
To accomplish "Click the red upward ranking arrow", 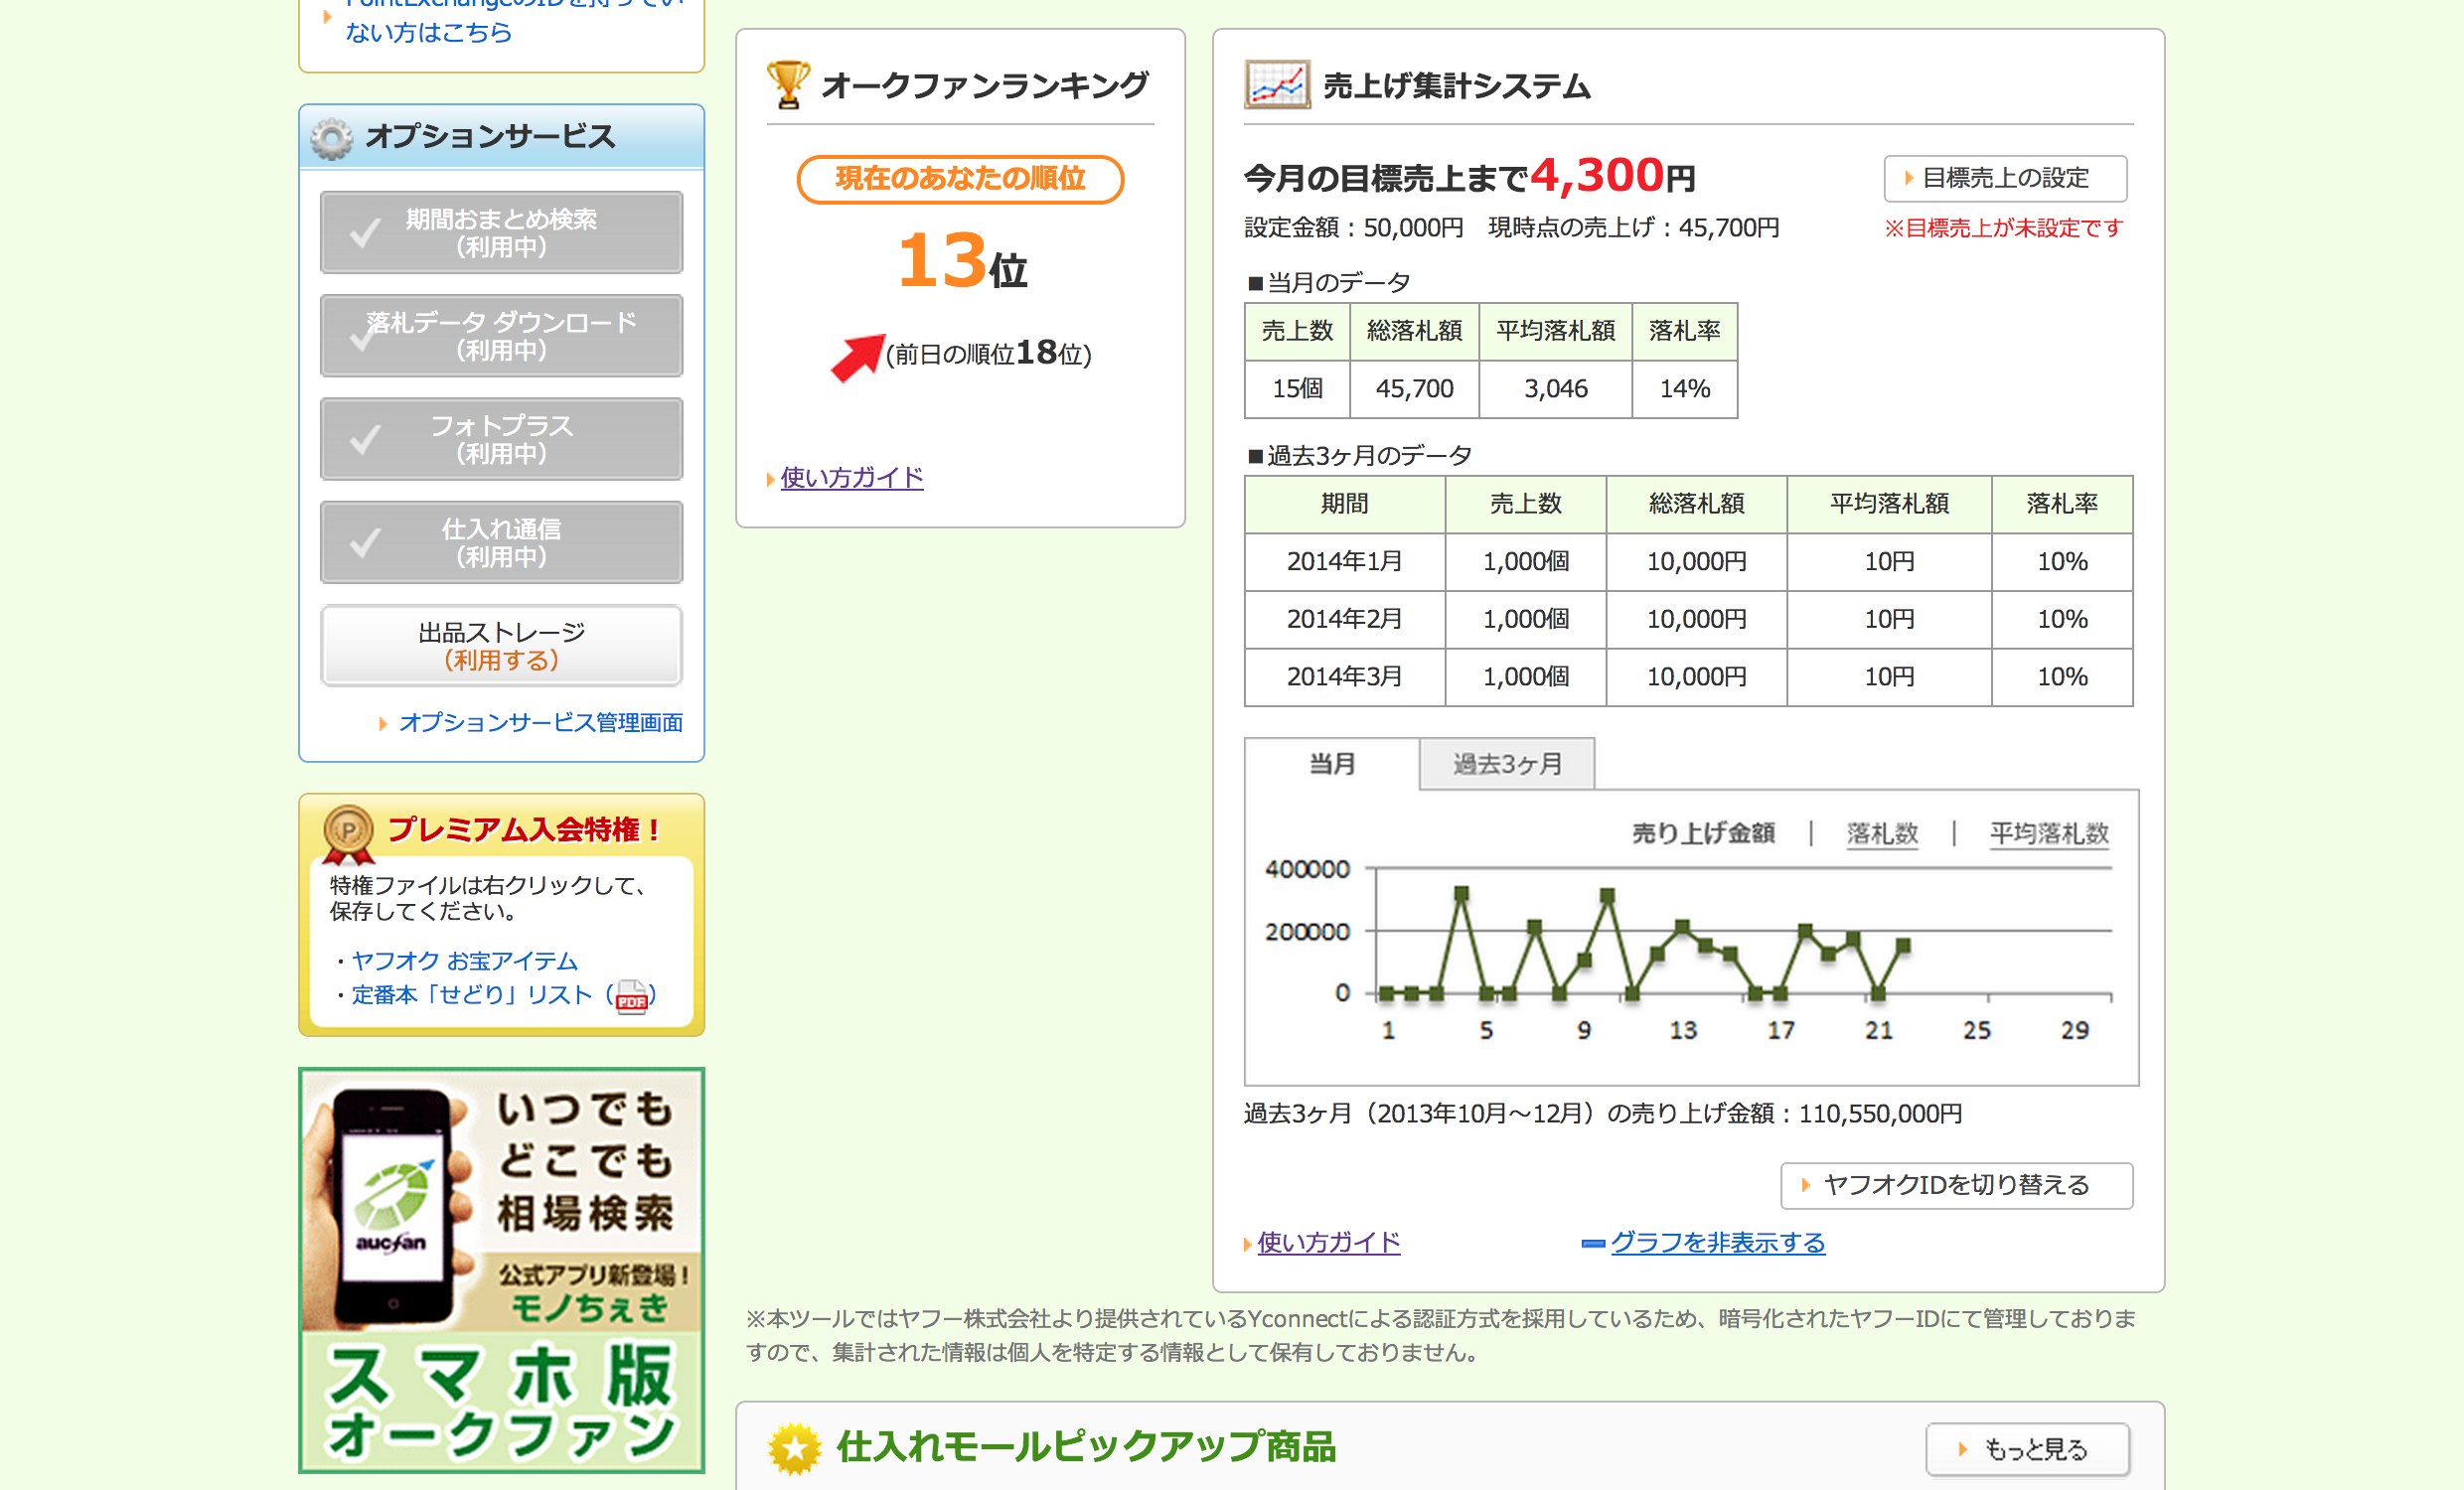I will point(857,357).
